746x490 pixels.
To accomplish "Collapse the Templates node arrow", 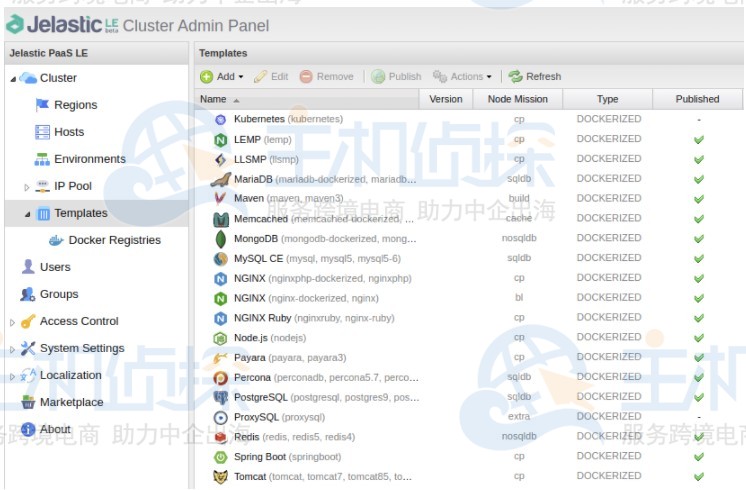I will pyautogui.click(x=28, y=215).
